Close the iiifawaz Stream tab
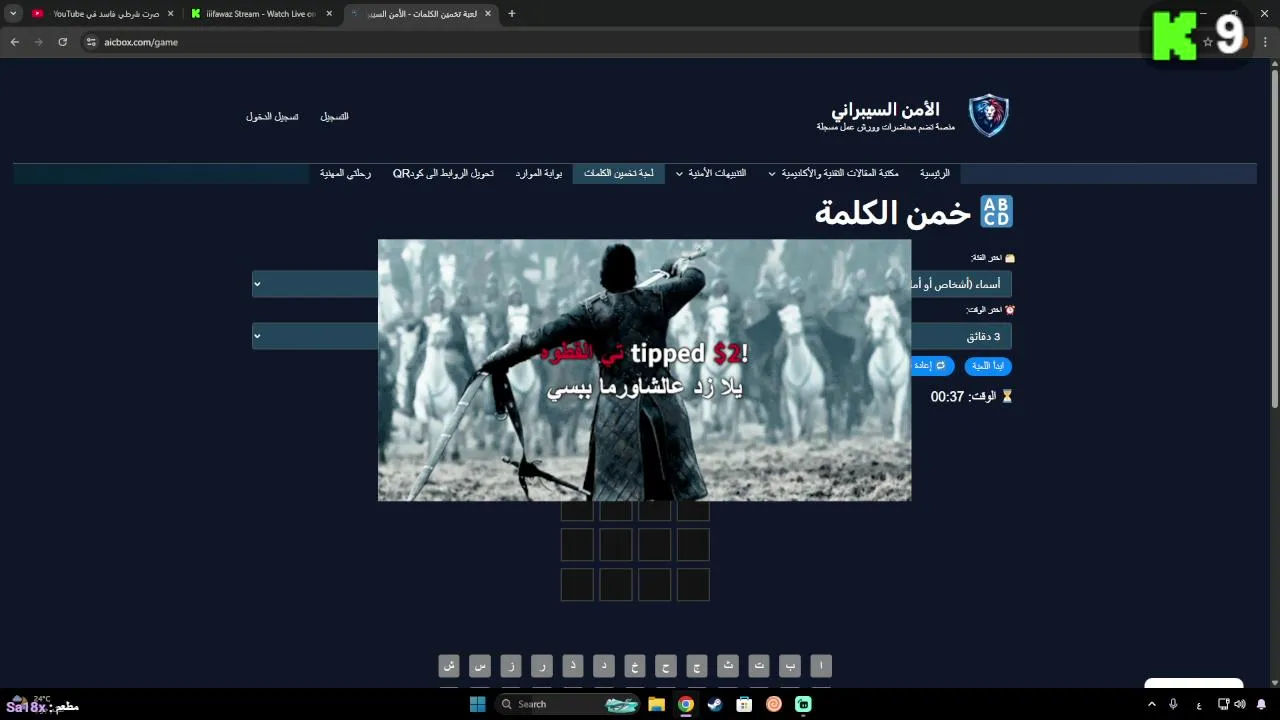 [x=329, y=14]
